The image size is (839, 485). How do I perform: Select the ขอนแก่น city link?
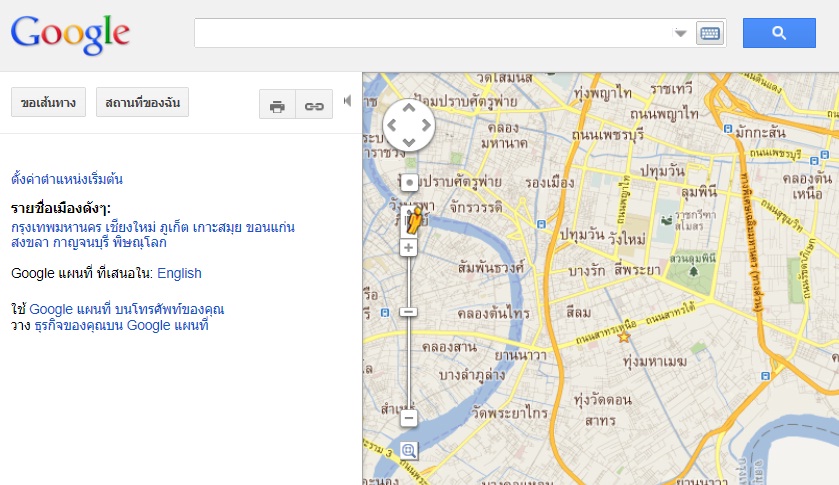click(x=270, y=228)
